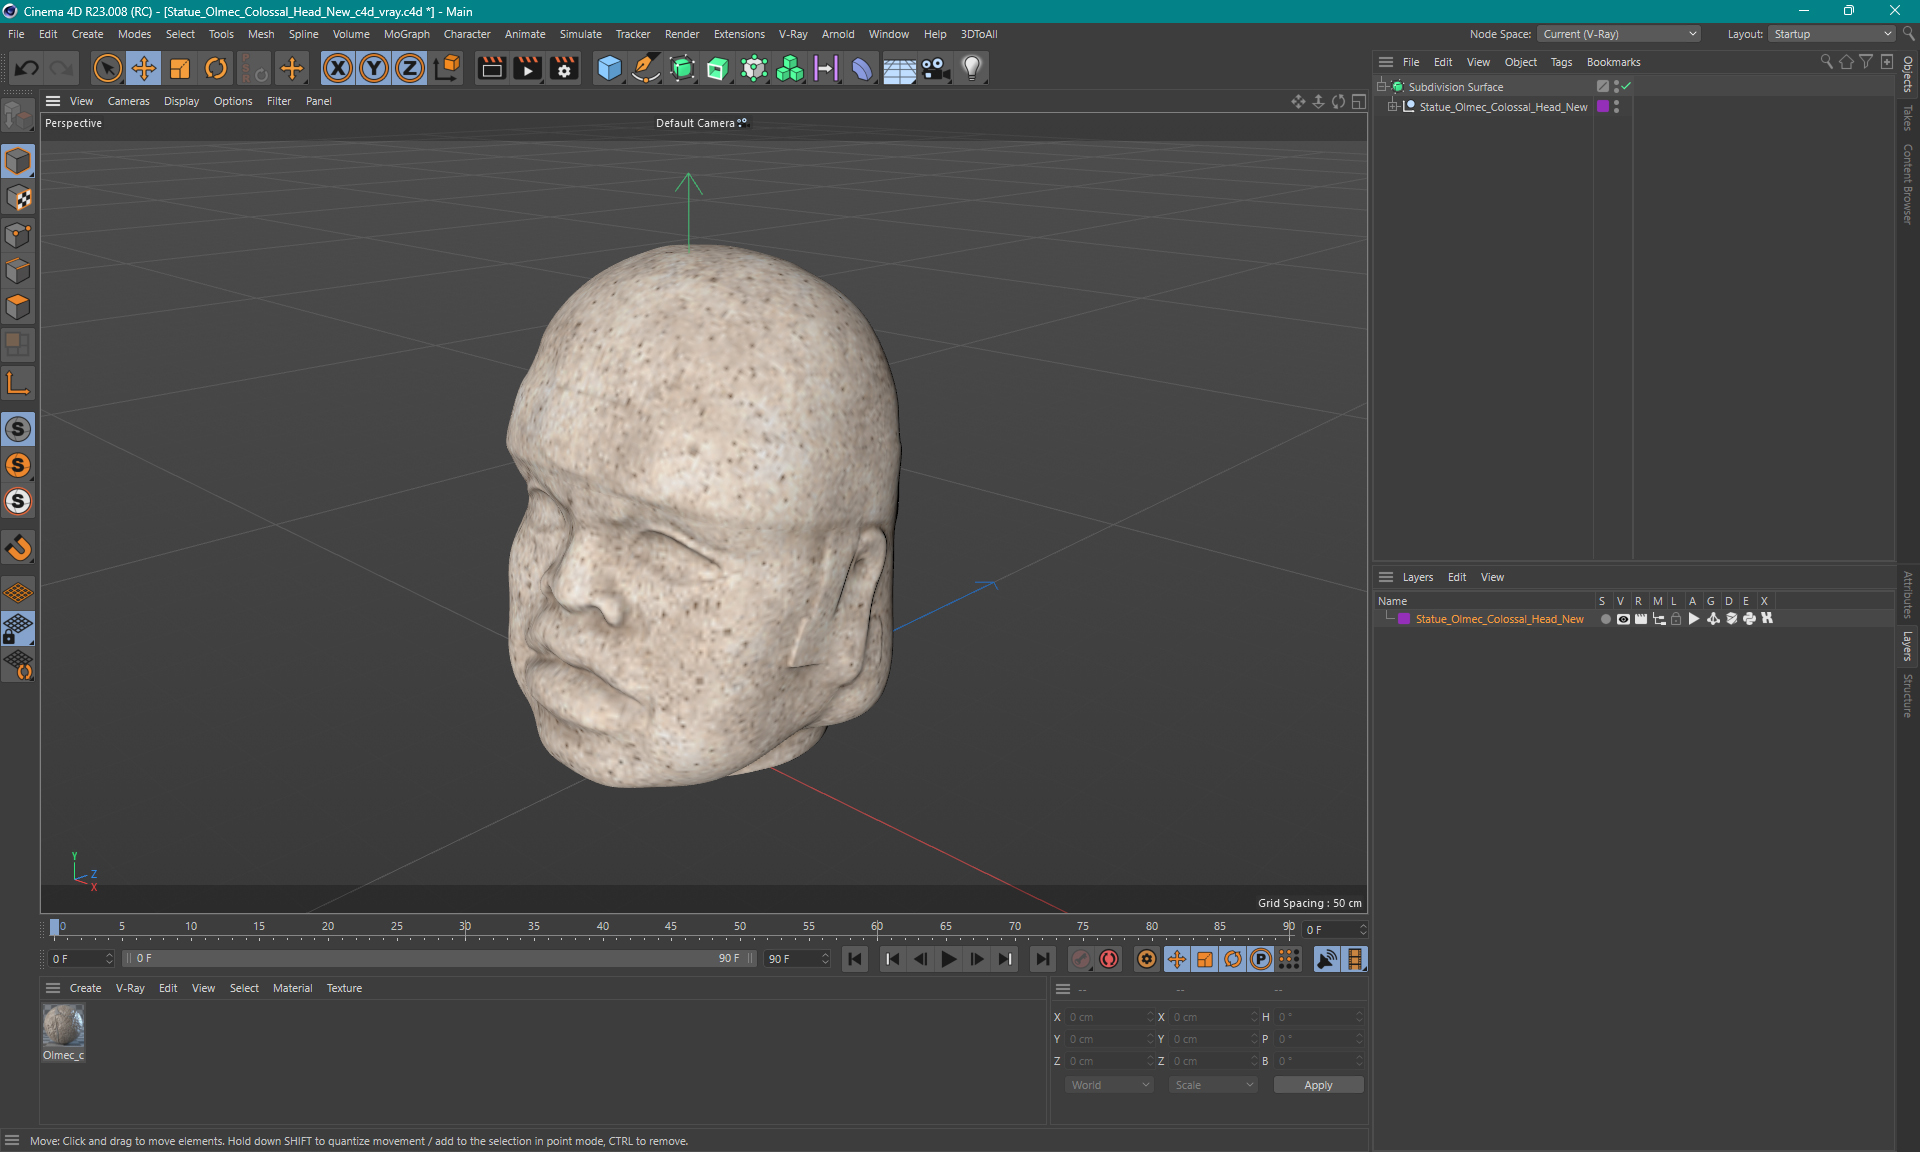Viewport: 1920px width, 1152px height.
Task: Switch coordinate system icon
Action: [447, 68]
